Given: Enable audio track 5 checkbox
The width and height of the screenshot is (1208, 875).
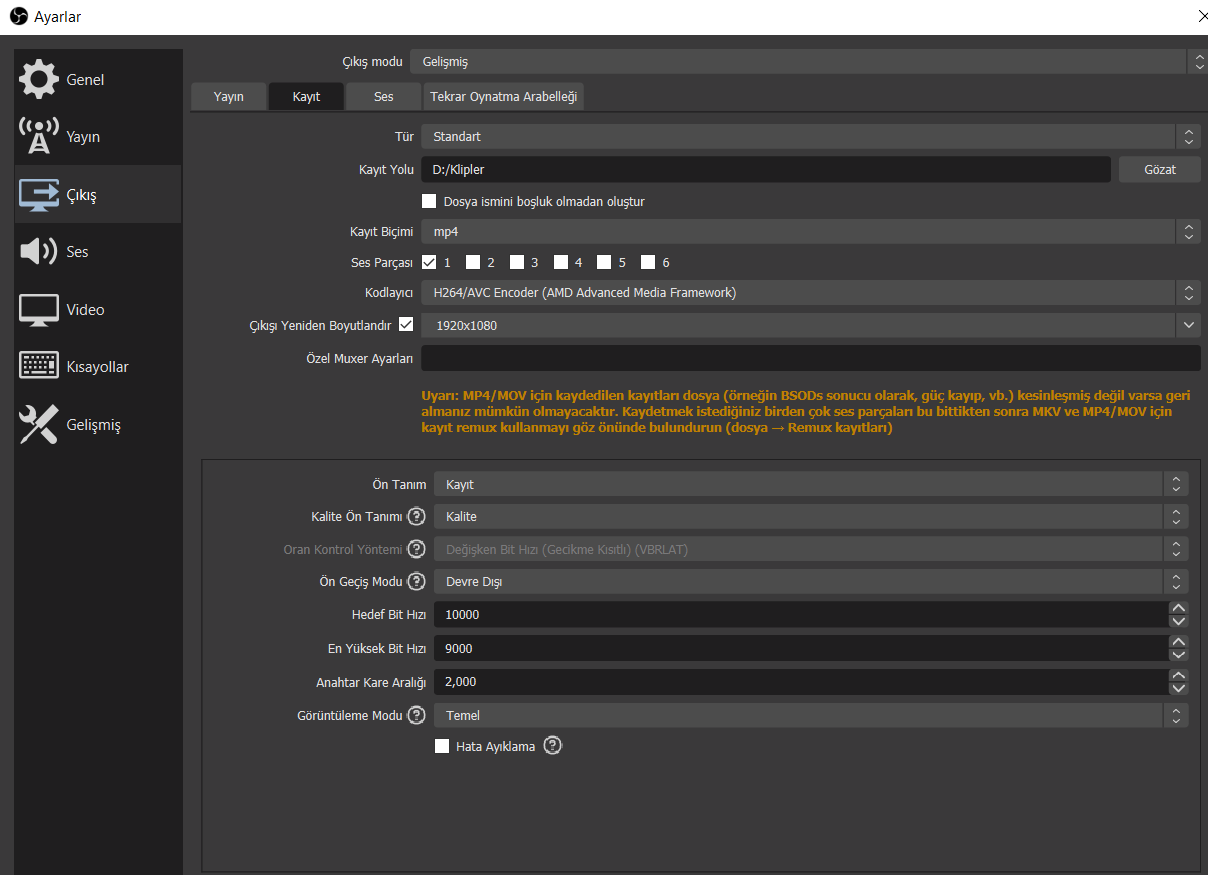Looking at the screenshot, I should coord(604,262).
